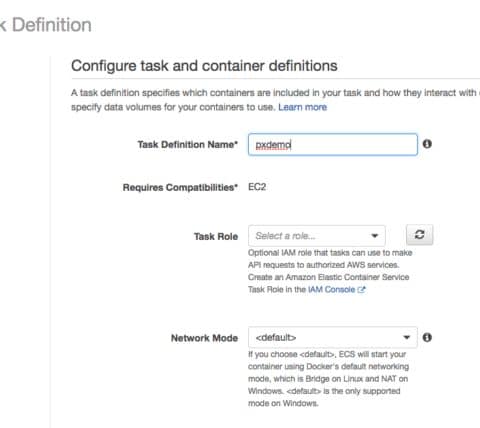Click the external link icon after IAM Console
Image resolution: width=480 pixels, height=428 pixels.
tap(361, 290)
